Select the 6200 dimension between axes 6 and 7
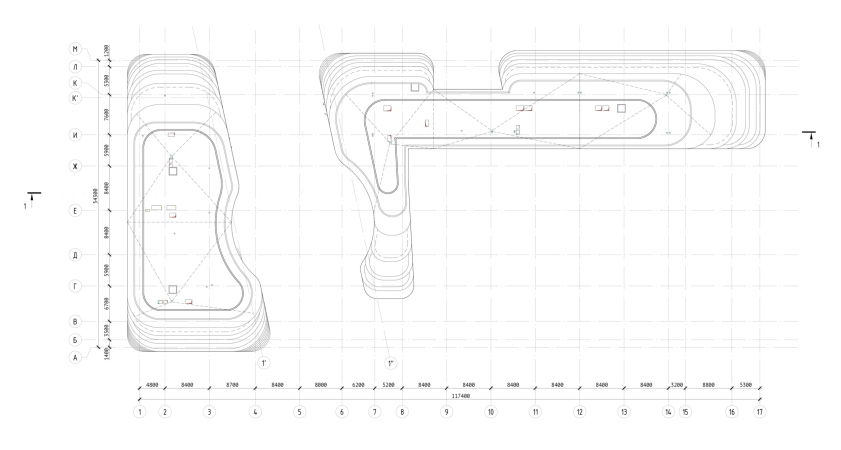The image size is (841, 450). click(x=358, y=383)
